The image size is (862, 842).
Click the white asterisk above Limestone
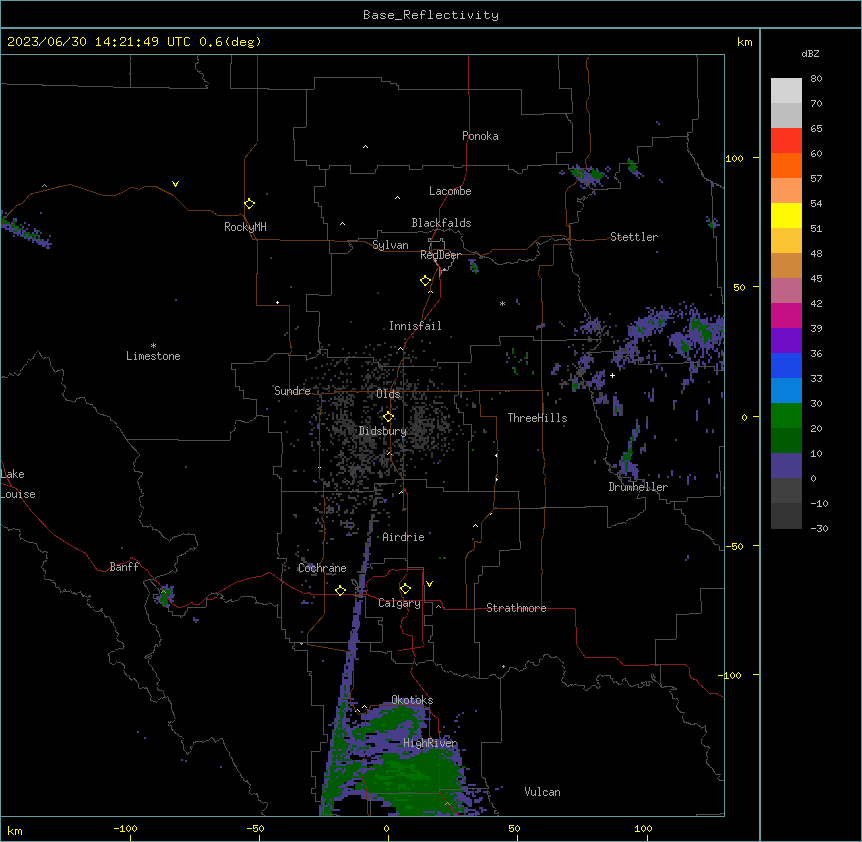(153, 346)
